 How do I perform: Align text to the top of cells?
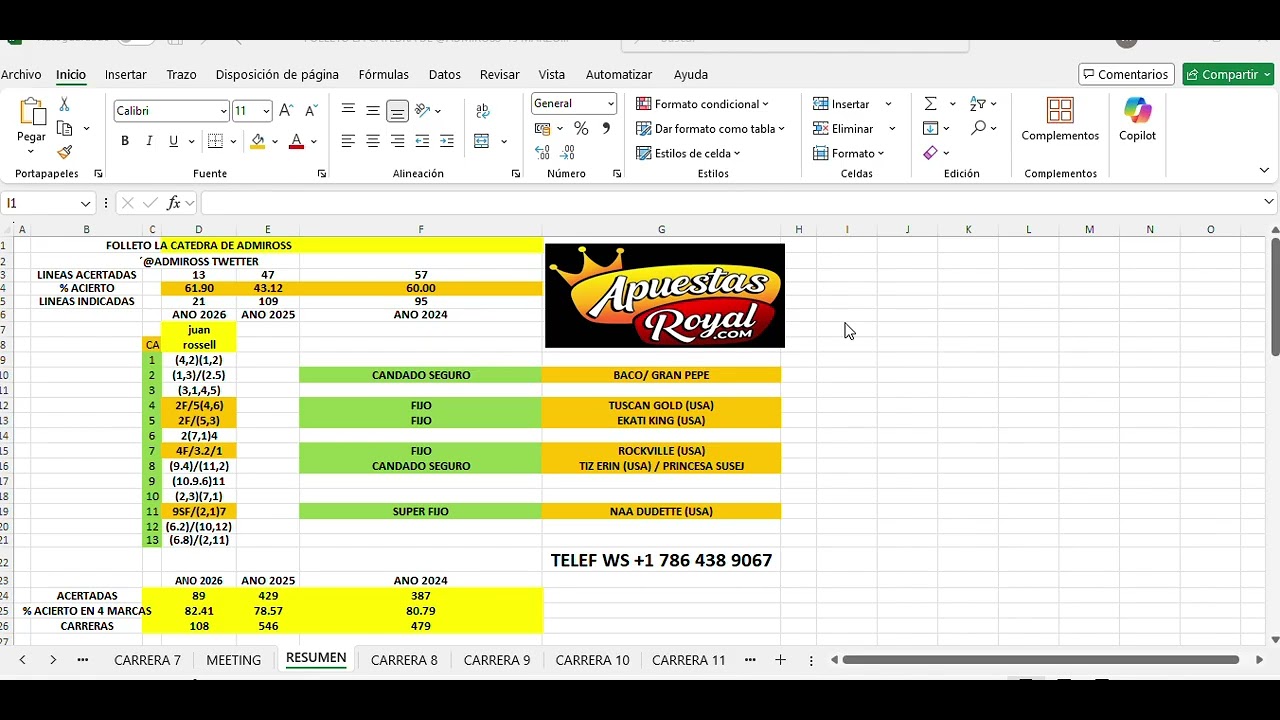click(348, 110)
